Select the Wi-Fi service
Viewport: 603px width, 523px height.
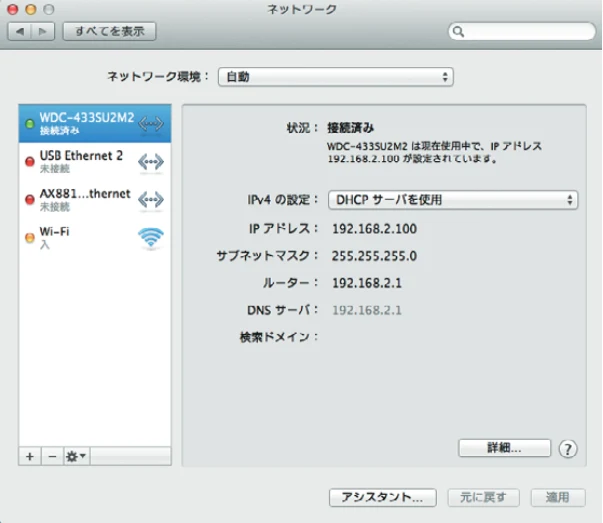point(95,238)
